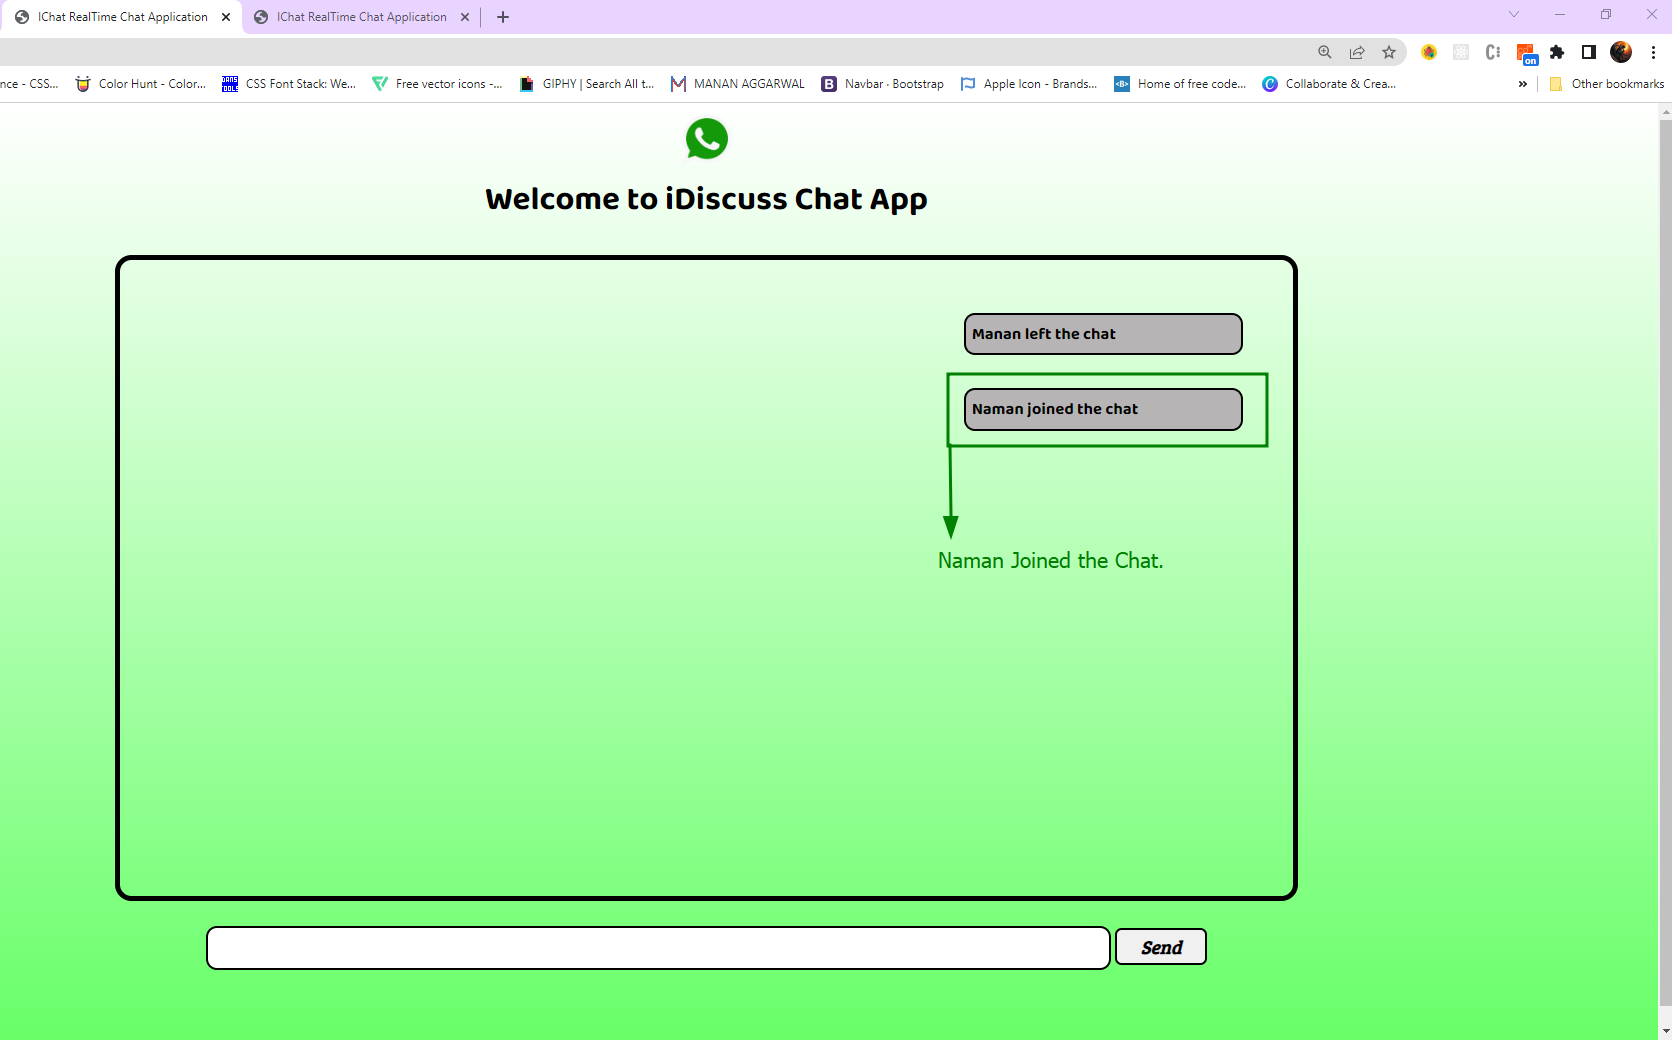
Task: Click the orange extension icon in the toolbar
Action: 1525,52
